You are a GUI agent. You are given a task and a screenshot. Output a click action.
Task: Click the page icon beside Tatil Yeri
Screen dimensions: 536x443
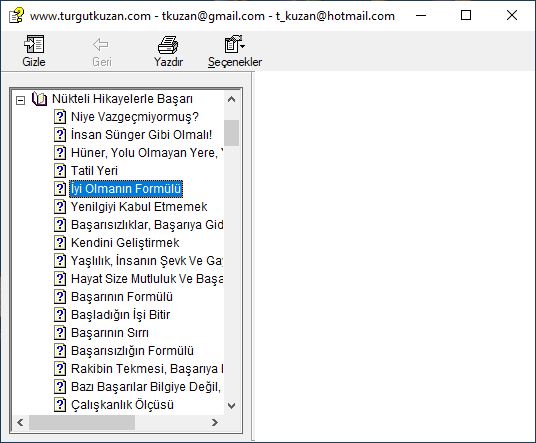click(x=60, y=171)
